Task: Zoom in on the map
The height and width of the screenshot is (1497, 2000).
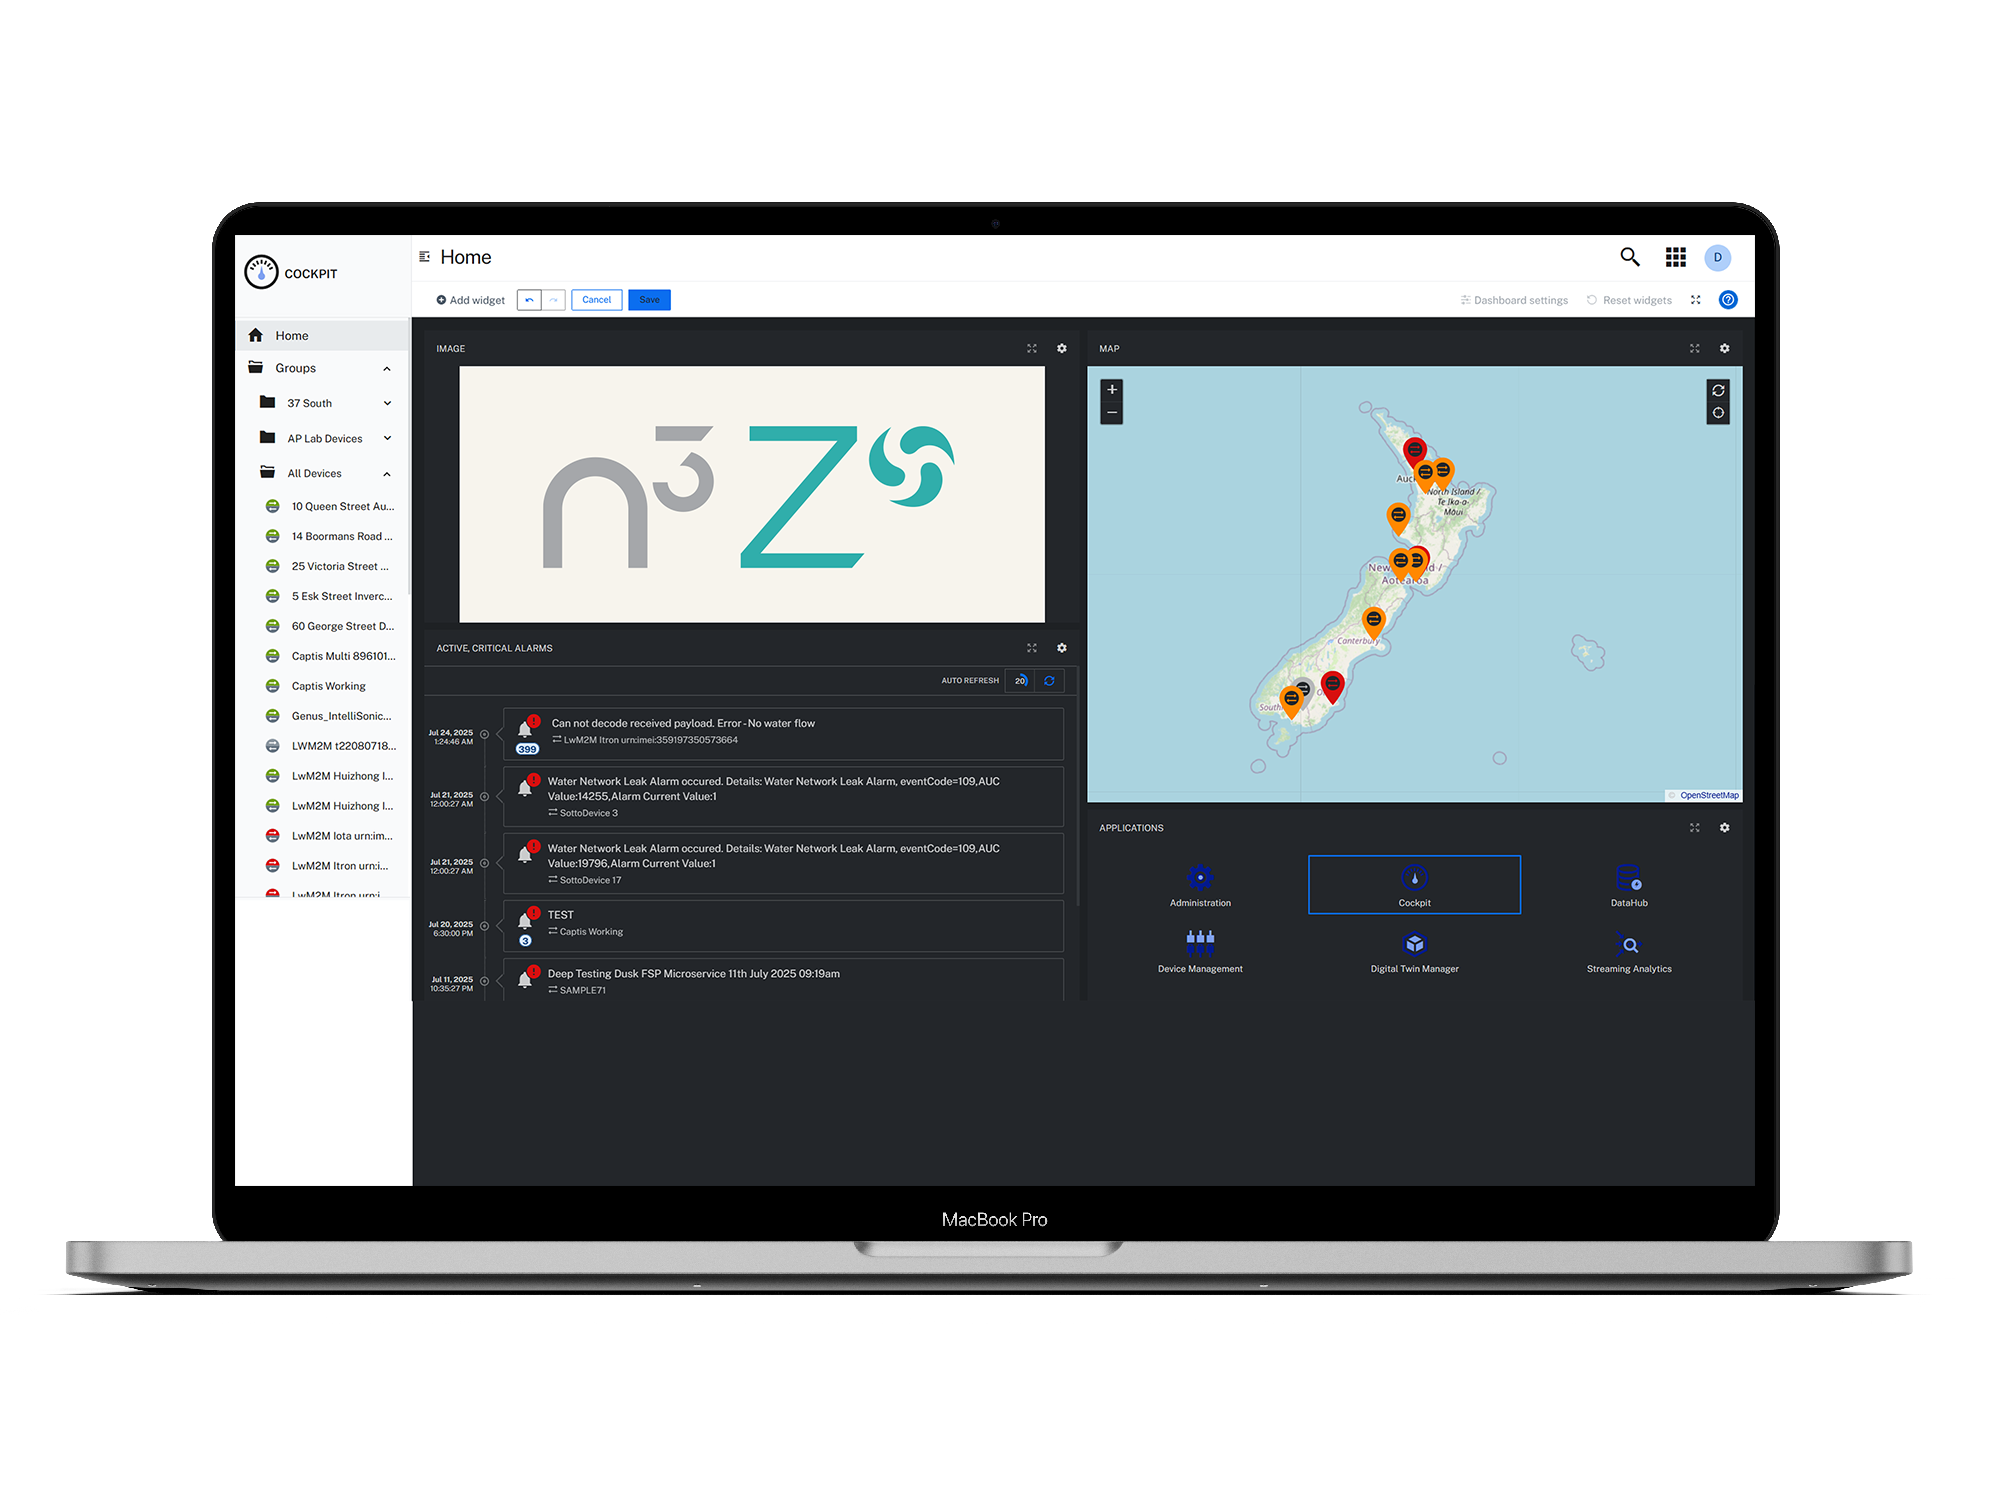Action: (x=1112, y=390)
